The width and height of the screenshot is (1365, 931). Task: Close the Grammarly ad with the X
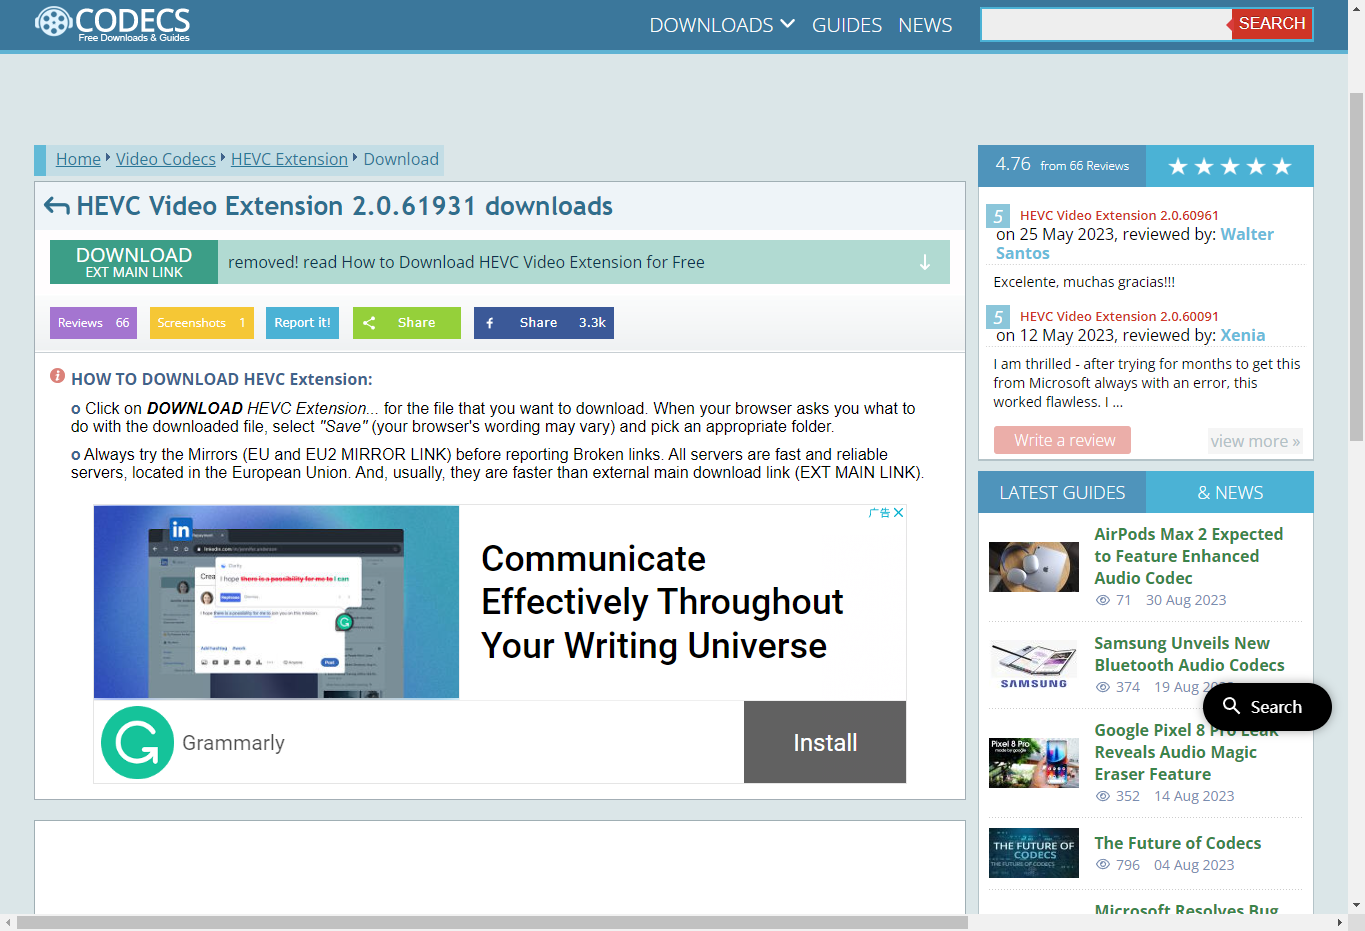pyautogui.click(x=899, y=512)
